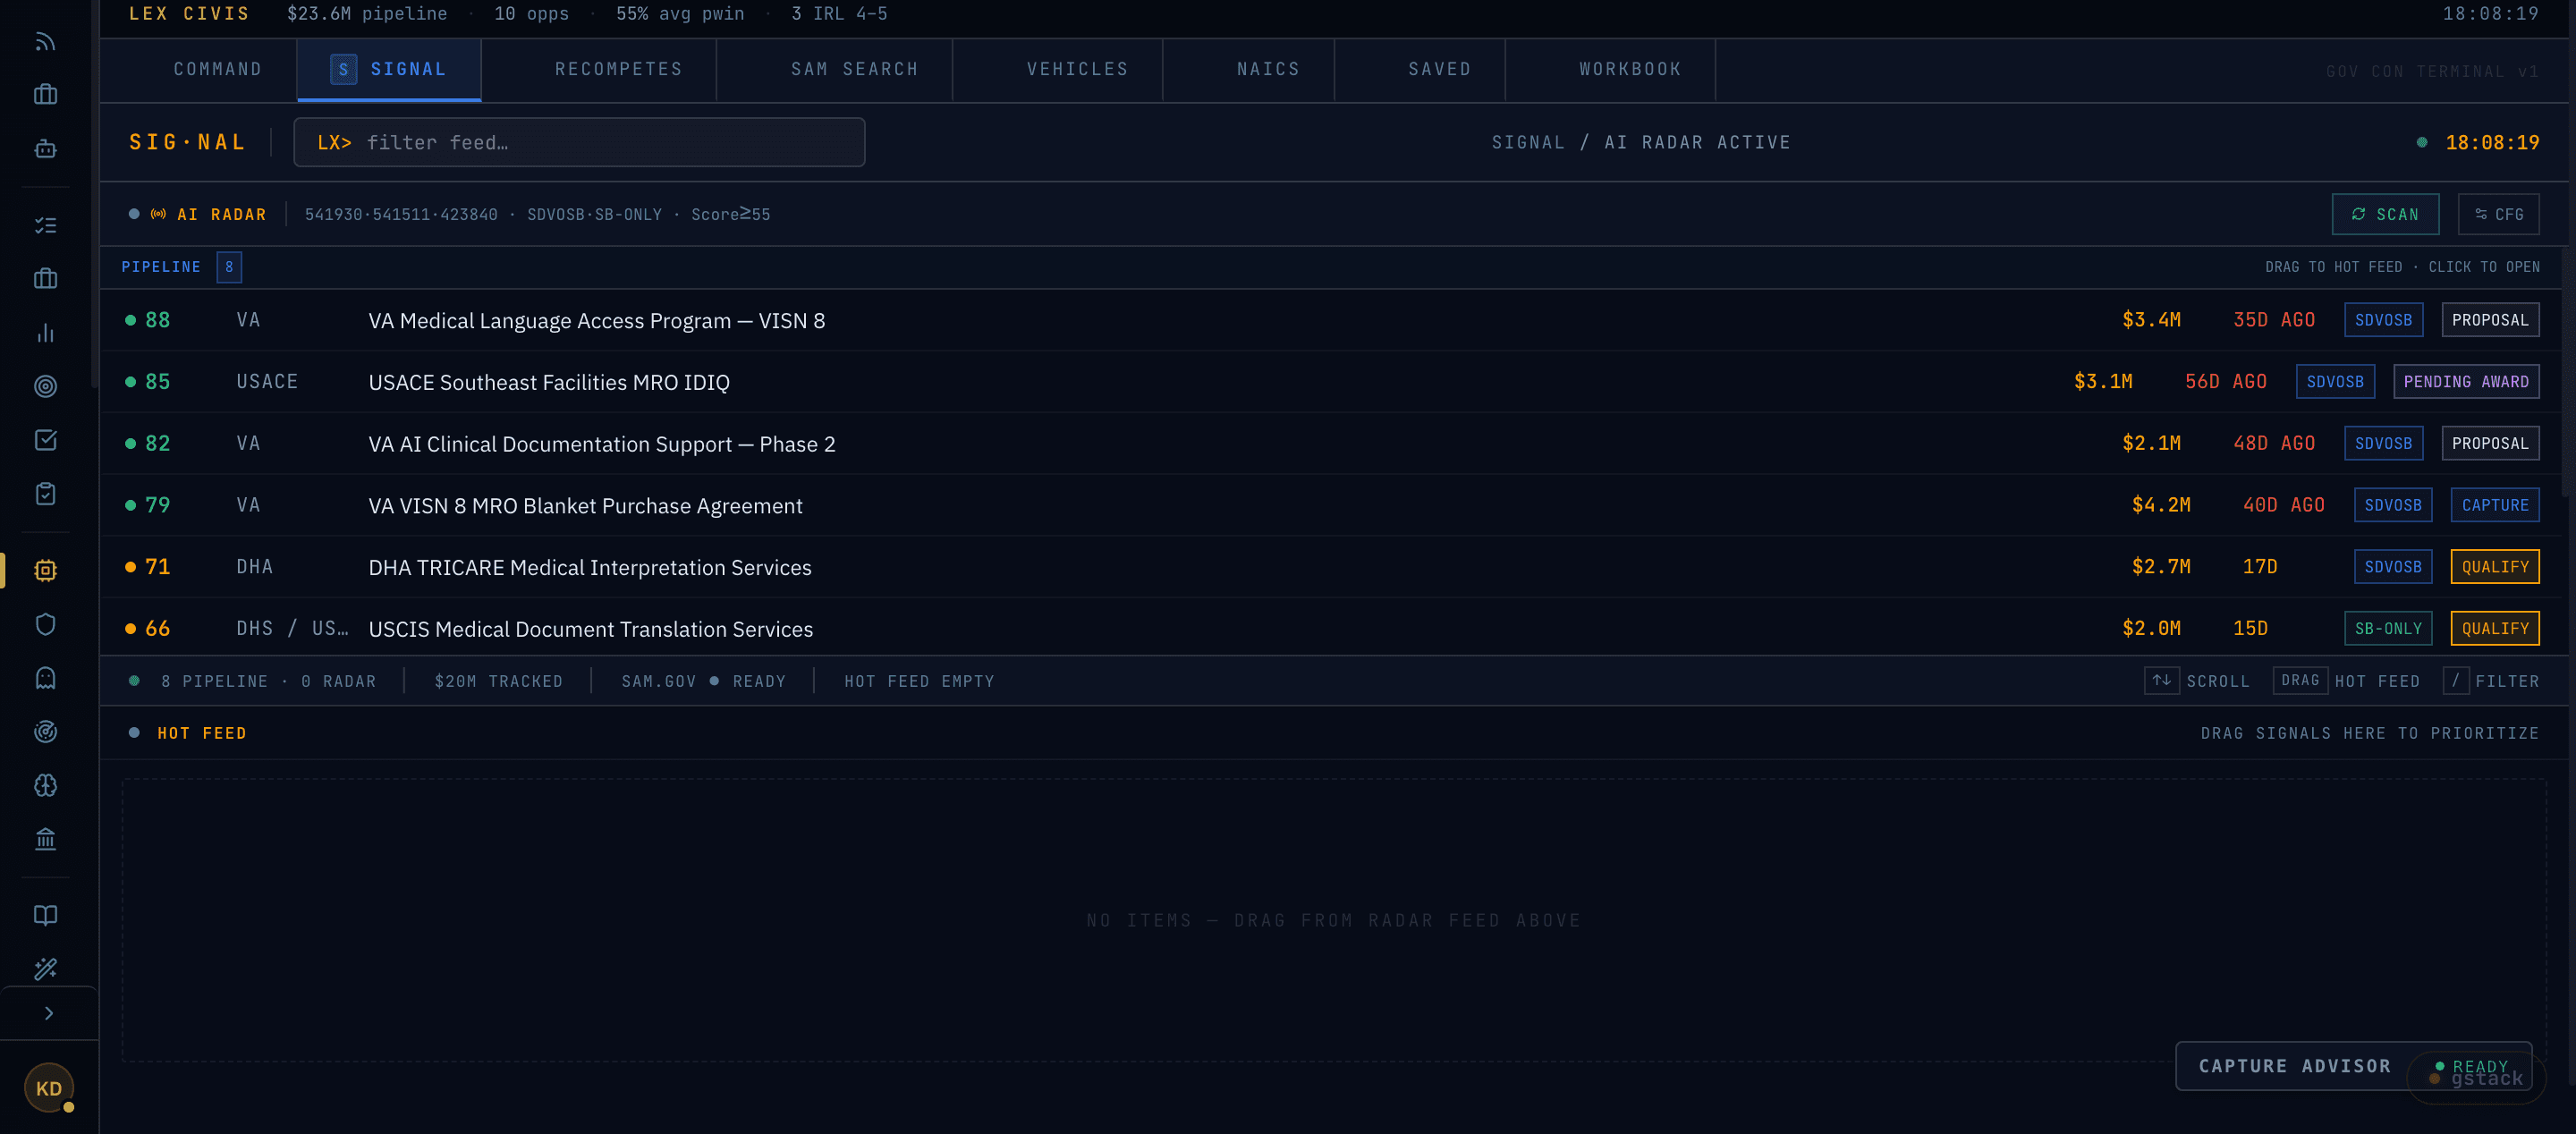Click the S badge on Signal tab

tap(343, 69)
